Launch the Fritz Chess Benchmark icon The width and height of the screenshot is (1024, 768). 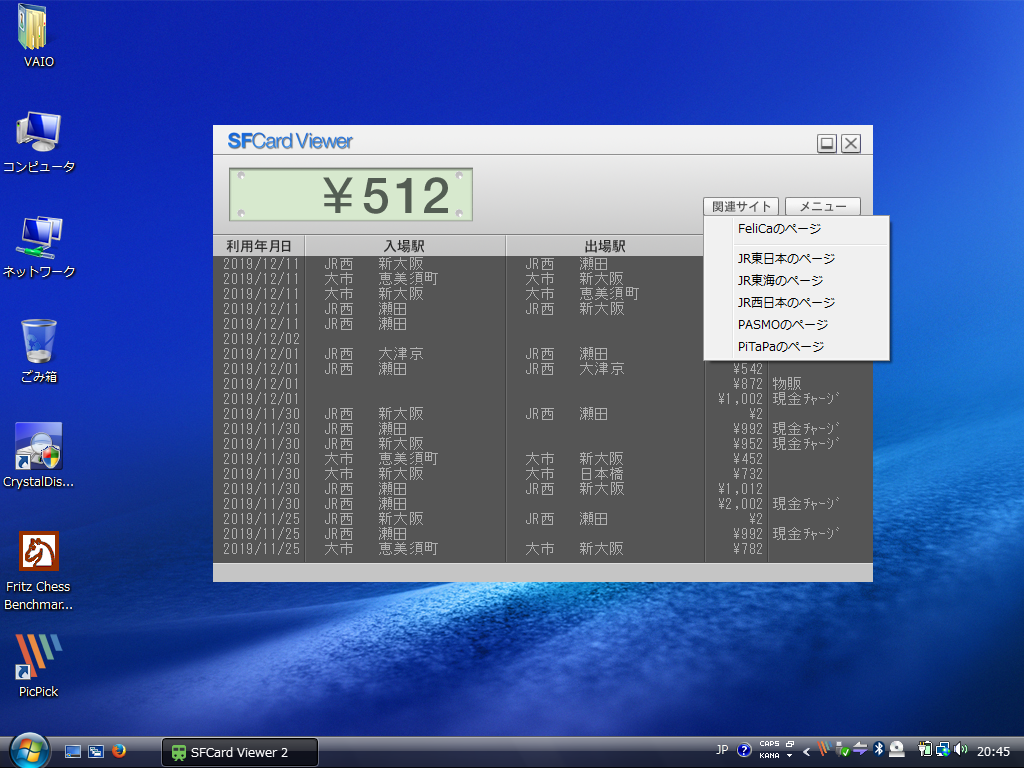39,571
